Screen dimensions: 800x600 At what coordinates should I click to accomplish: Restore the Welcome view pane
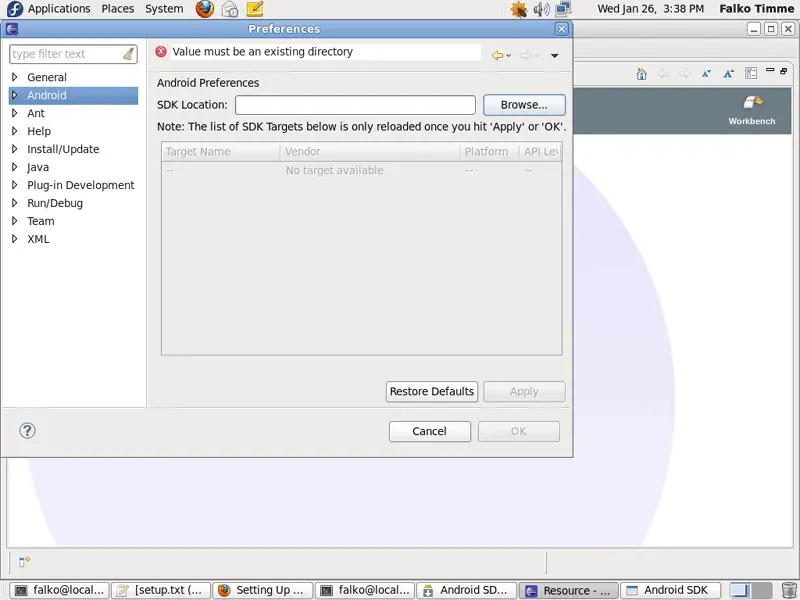pos(784,71)
